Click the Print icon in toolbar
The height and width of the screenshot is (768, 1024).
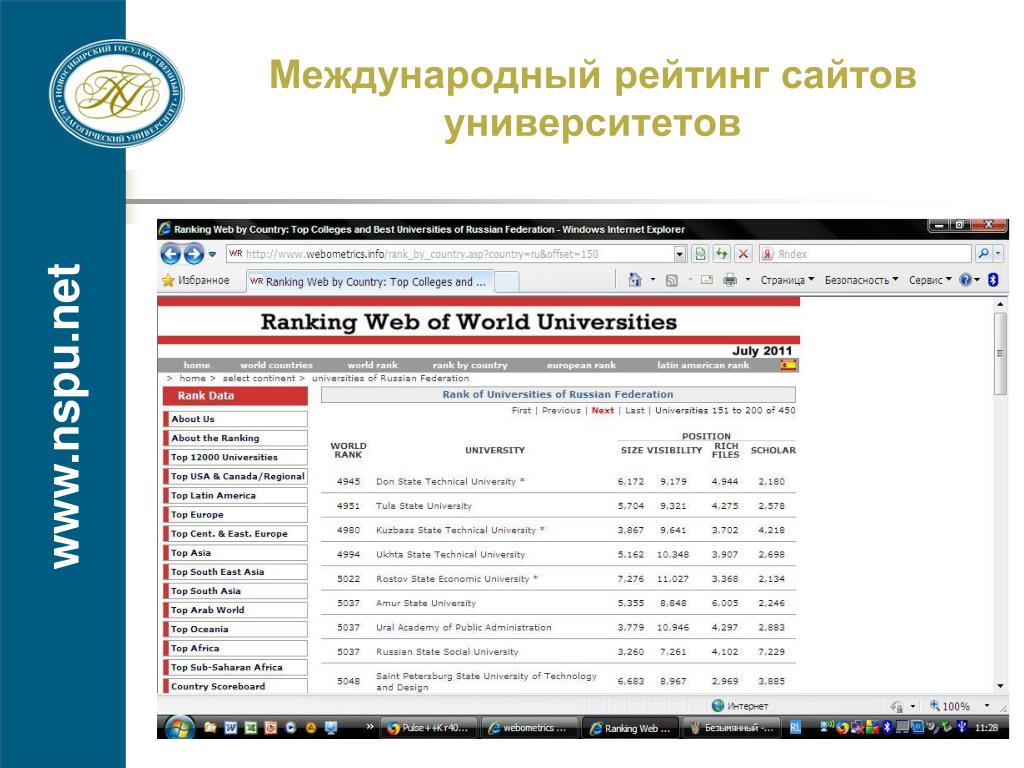730,281
